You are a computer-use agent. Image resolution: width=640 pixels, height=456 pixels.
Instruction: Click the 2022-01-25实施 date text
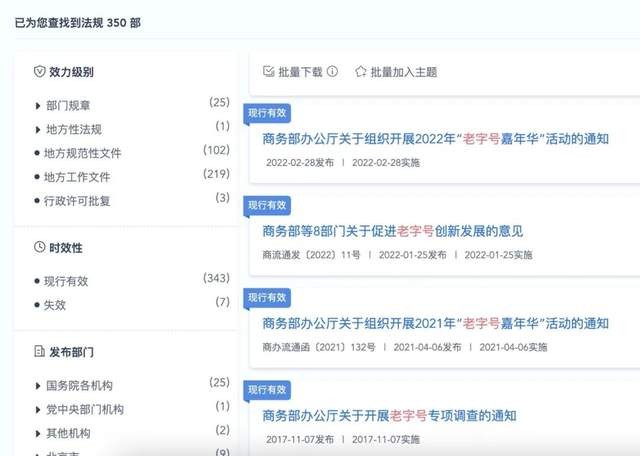(x=498, y=255)
